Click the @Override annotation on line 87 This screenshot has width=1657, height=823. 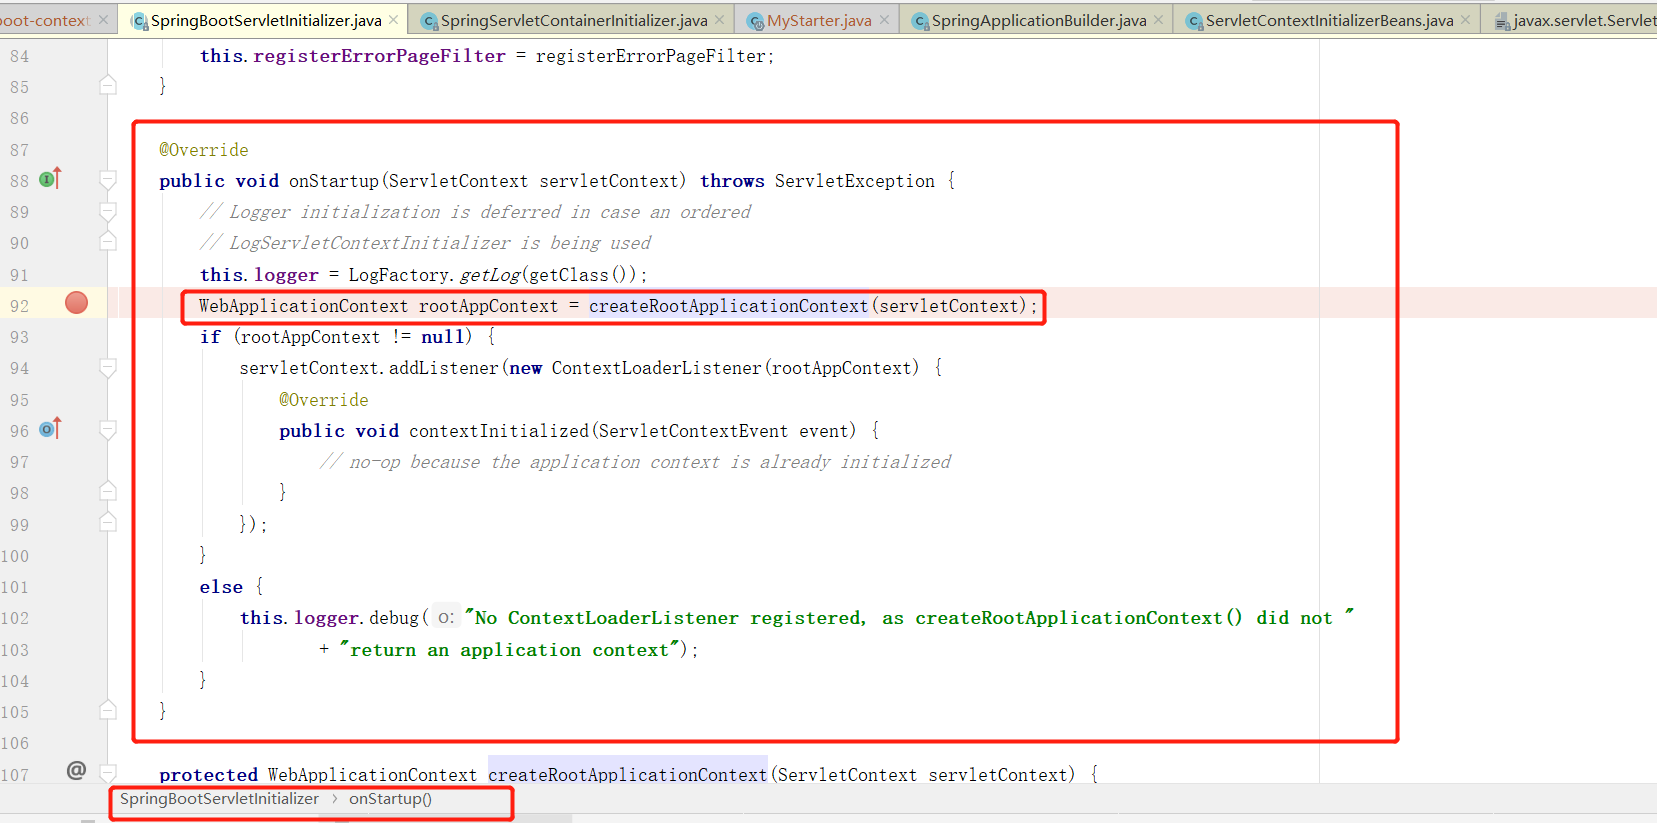pyautogui.click(x=204, y=150)
